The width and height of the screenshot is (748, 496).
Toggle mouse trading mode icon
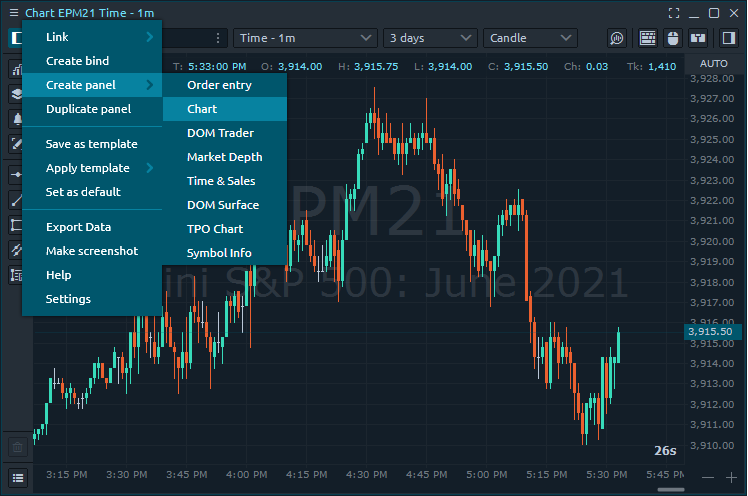[673, 38]
